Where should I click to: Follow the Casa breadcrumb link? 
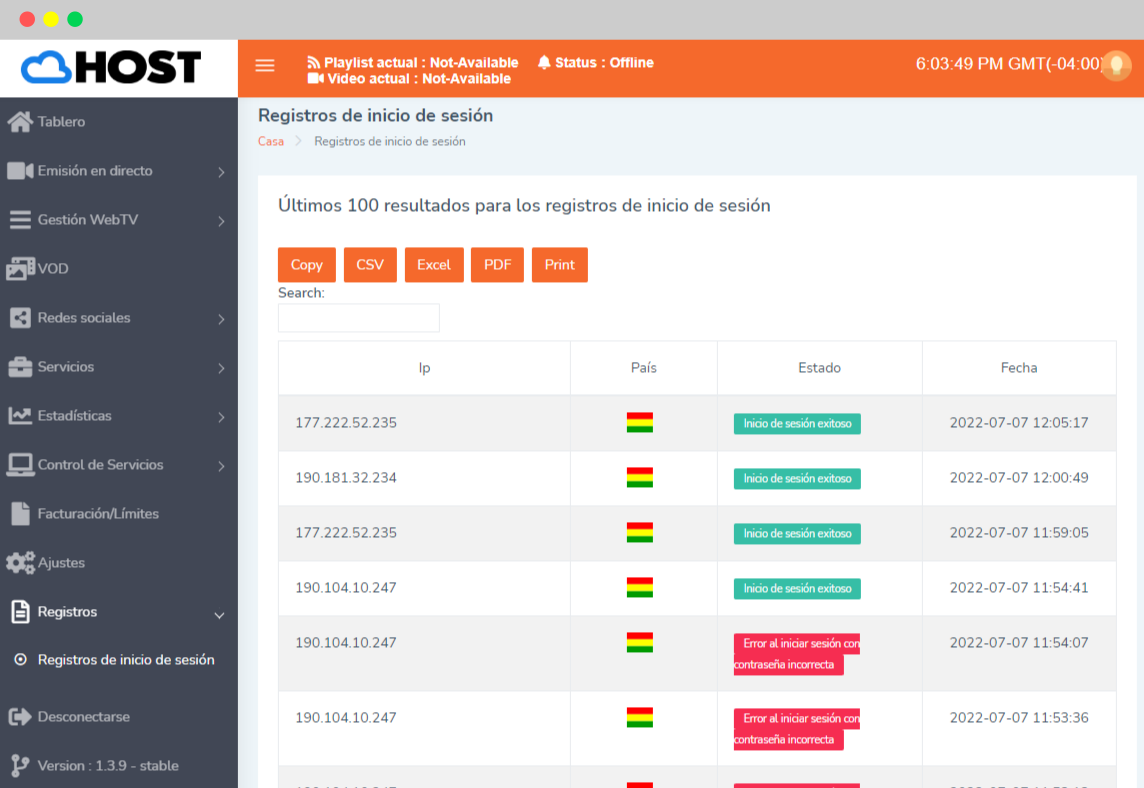coord(271,142)
